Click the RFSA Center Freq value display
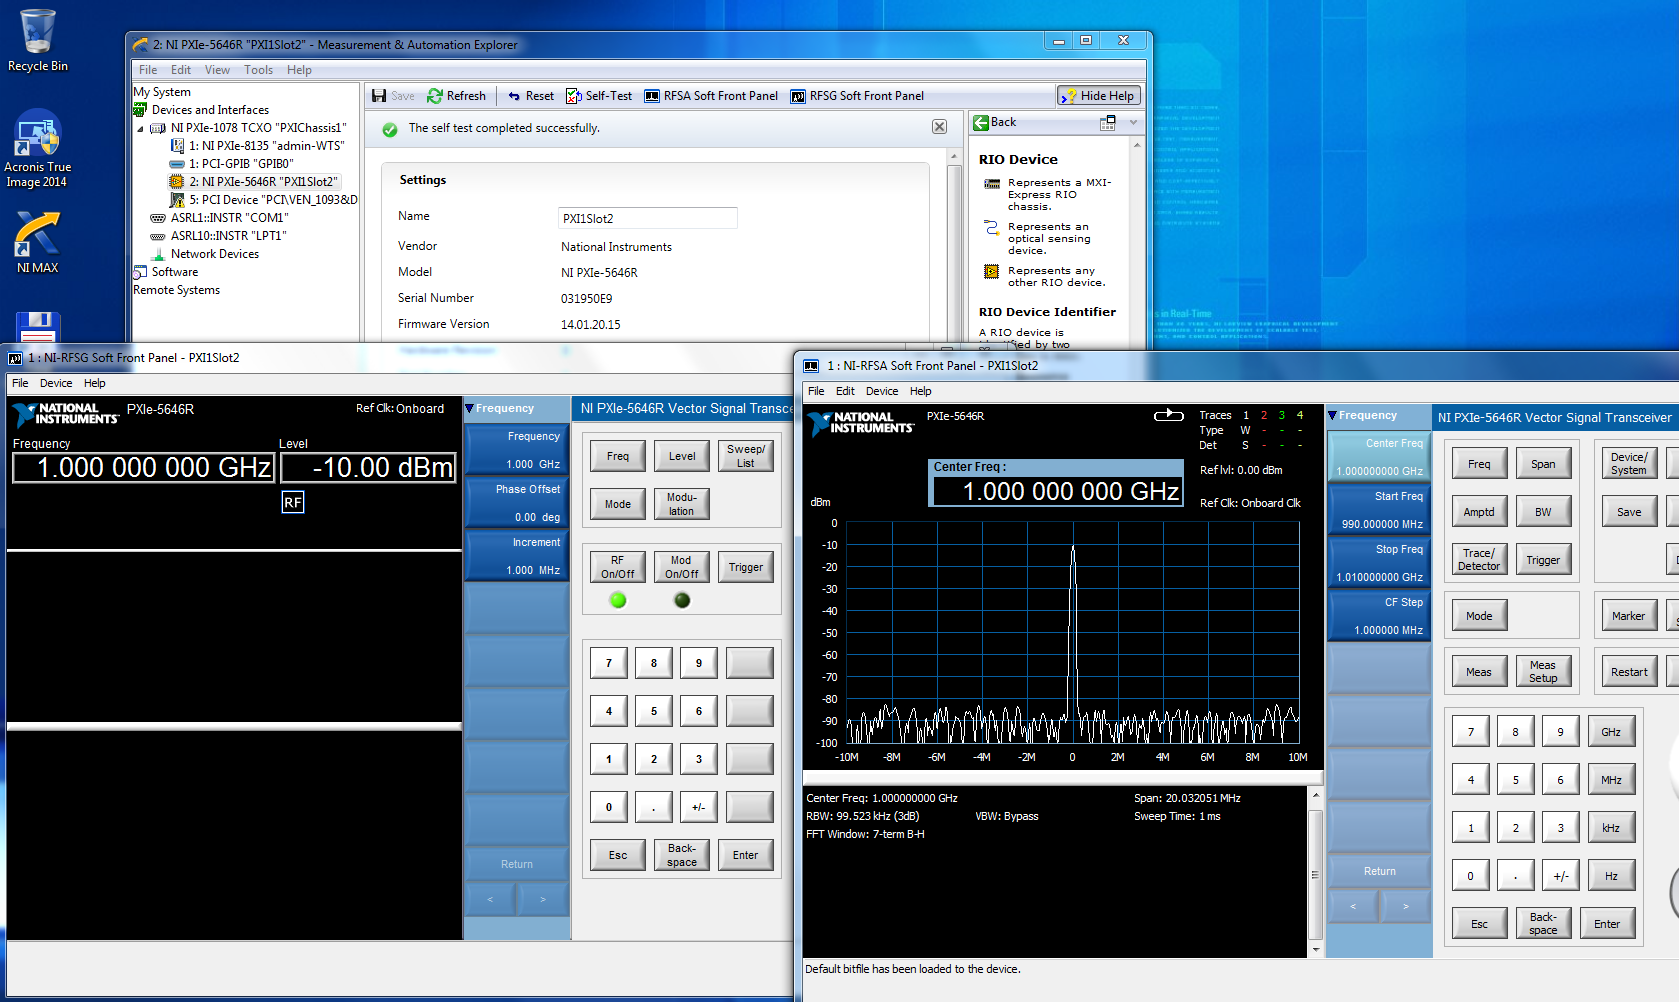This screenshot has height=1002, width=1679. [x=1056, y=491]
